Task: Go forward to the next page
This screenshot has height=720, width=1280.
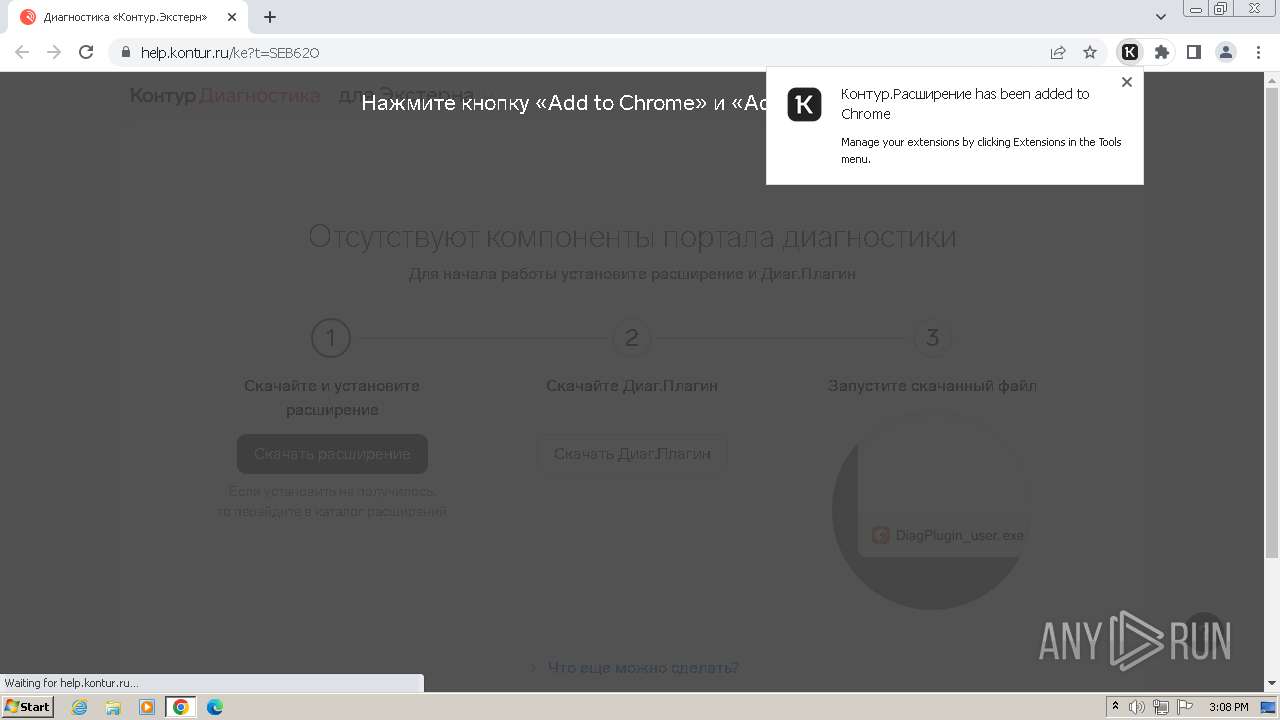Action: (x=54, y=52)
